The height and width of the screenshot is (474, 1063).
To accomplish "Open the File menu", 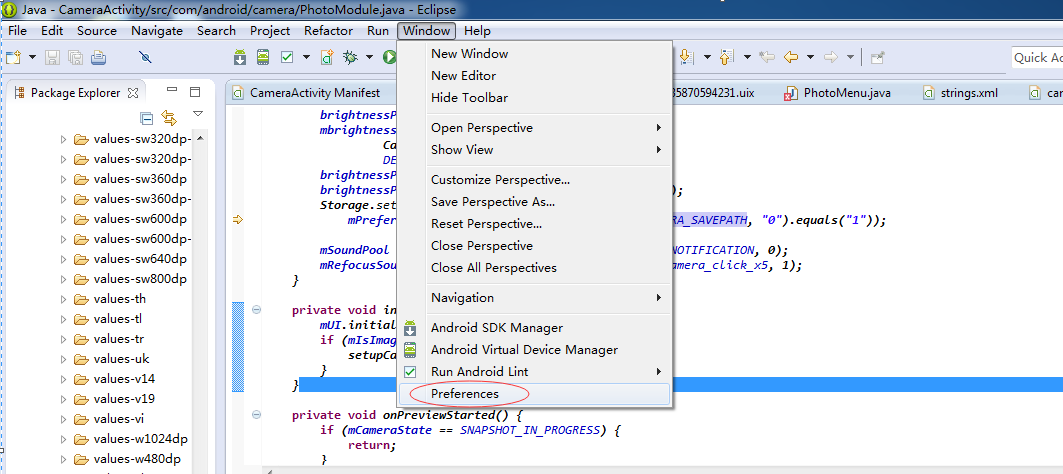I will [x=17, y=31].
